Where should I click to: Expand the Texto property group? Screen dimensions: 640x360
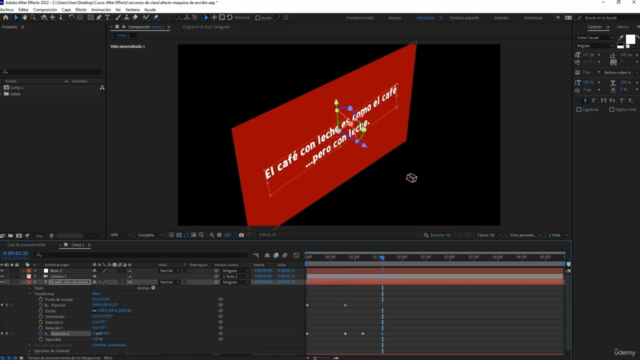click(30, 288)
